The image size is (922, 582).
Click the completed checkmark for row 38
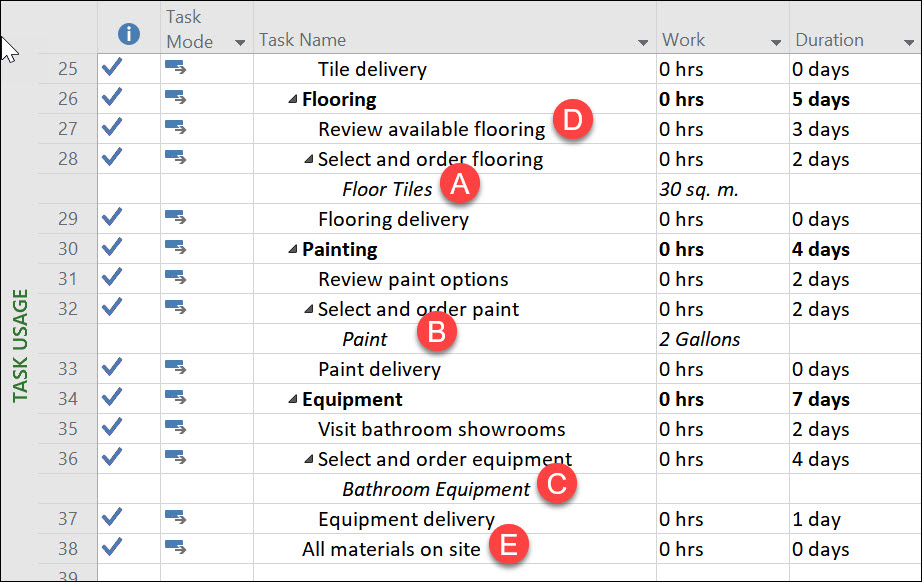click(x=112, y=547)
